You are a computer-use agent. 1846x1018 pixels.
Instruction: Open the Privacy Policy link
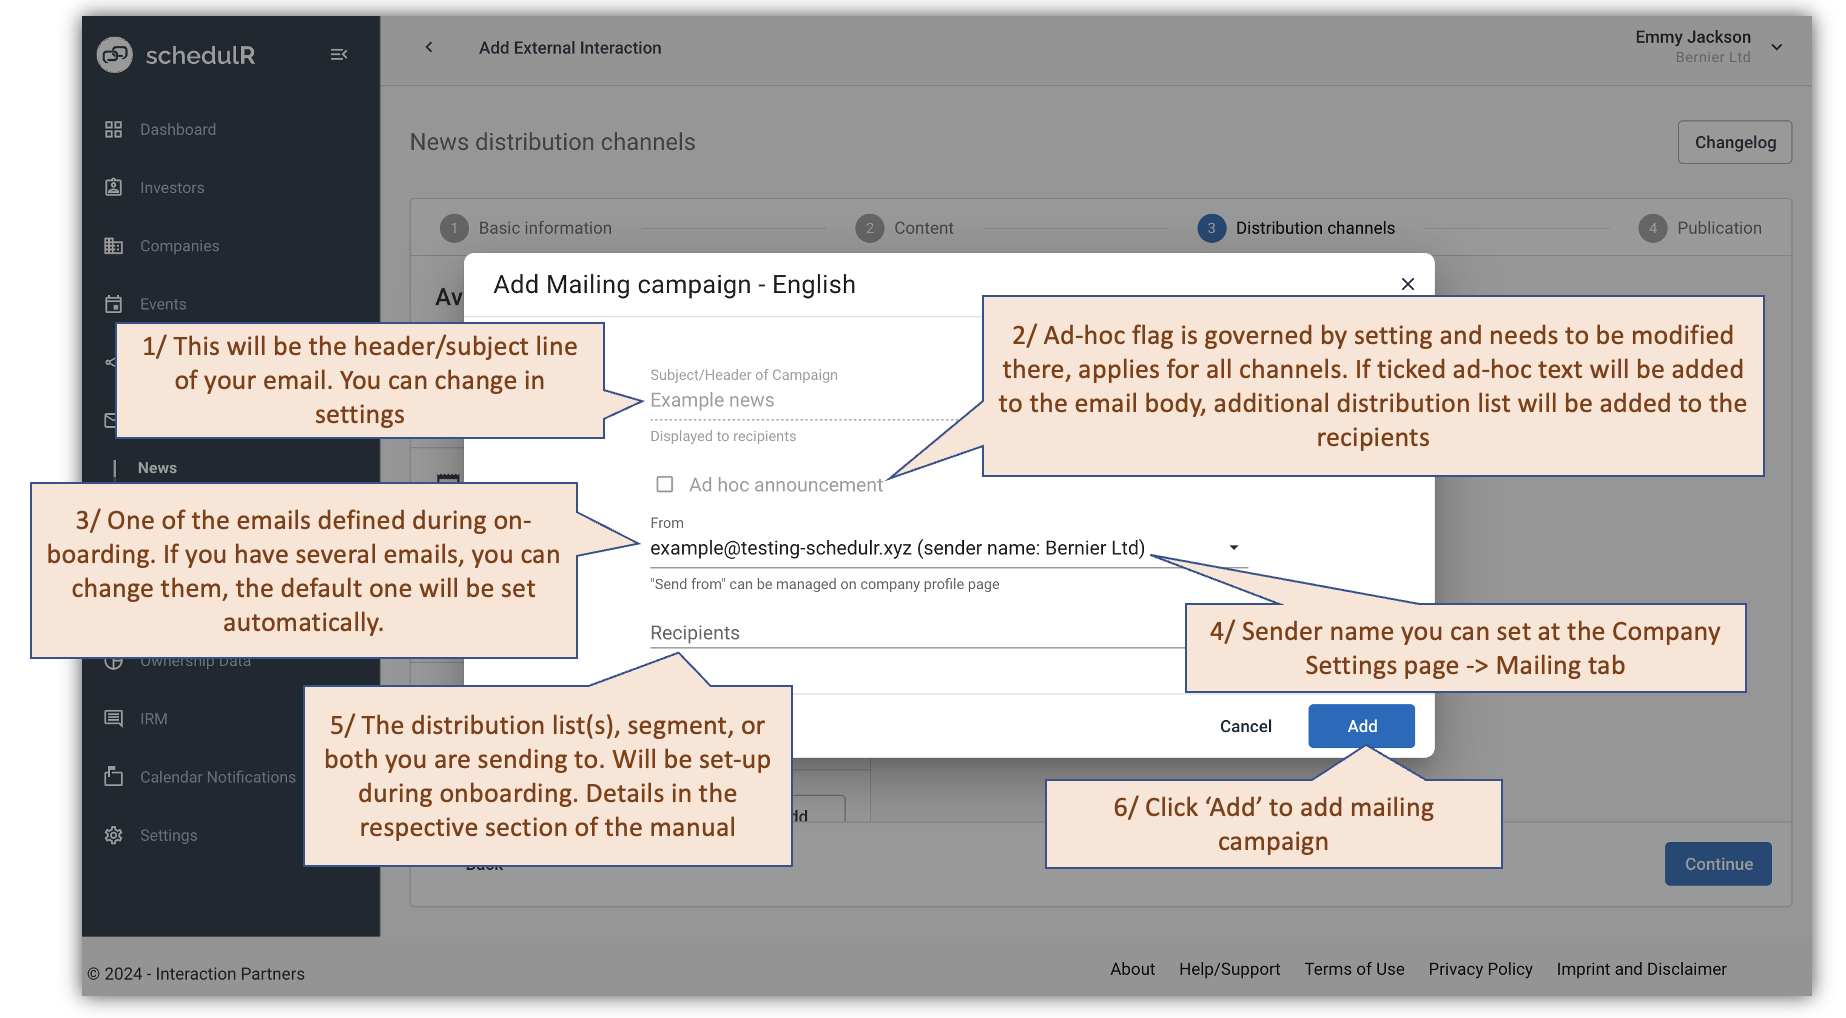click(1480, 968)
